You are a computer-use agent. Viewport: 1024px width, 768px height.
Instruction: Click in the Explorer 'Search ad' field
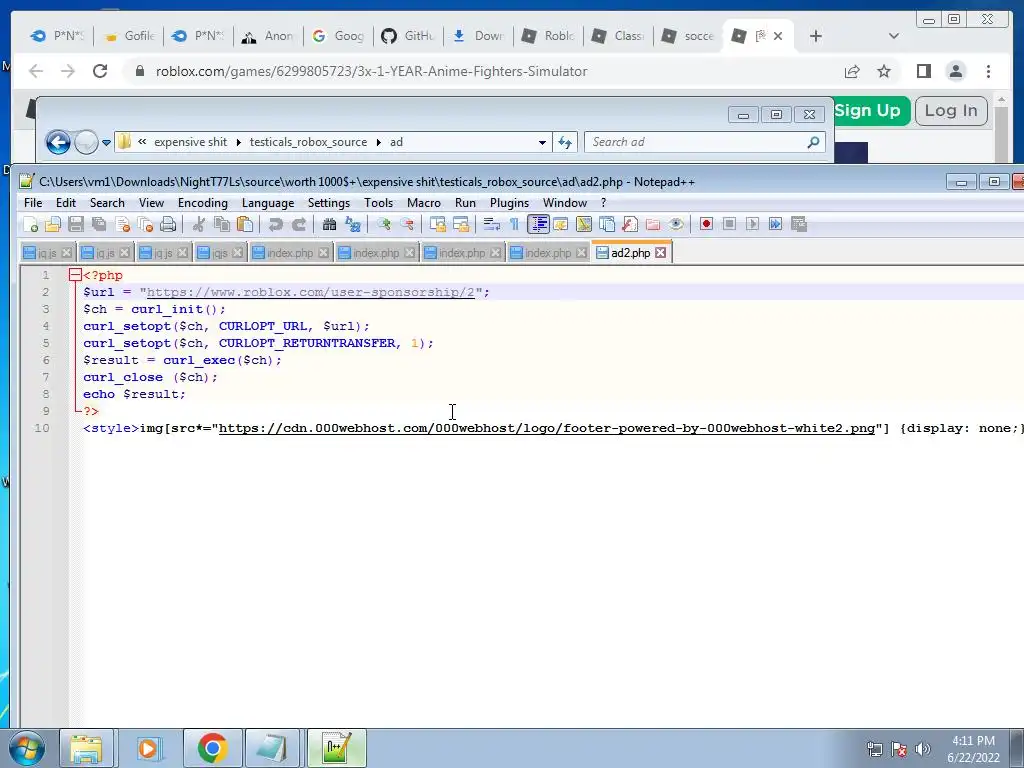705,142
